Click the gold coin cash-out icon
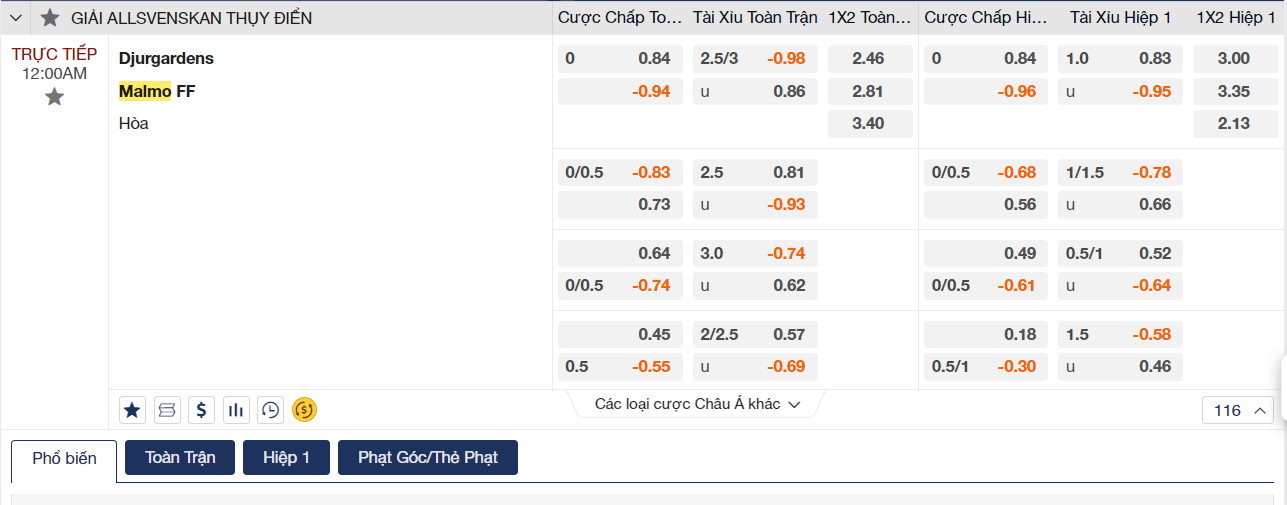The height and width of the screenshot is (505, 1287). 304,409
